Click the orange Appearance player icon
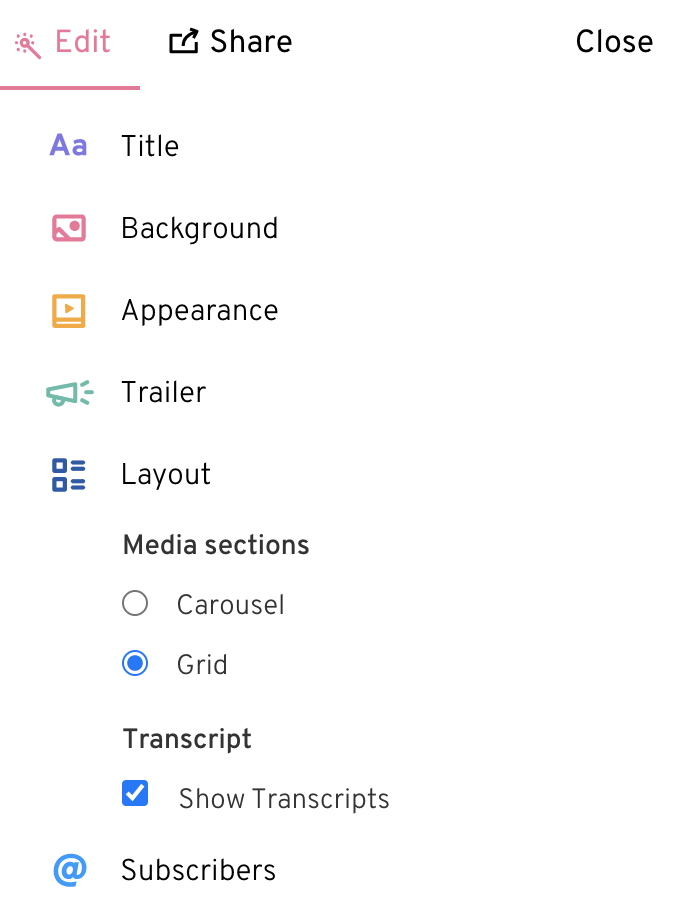The height and width of the screenshot is (918, 684). point(69,310)
